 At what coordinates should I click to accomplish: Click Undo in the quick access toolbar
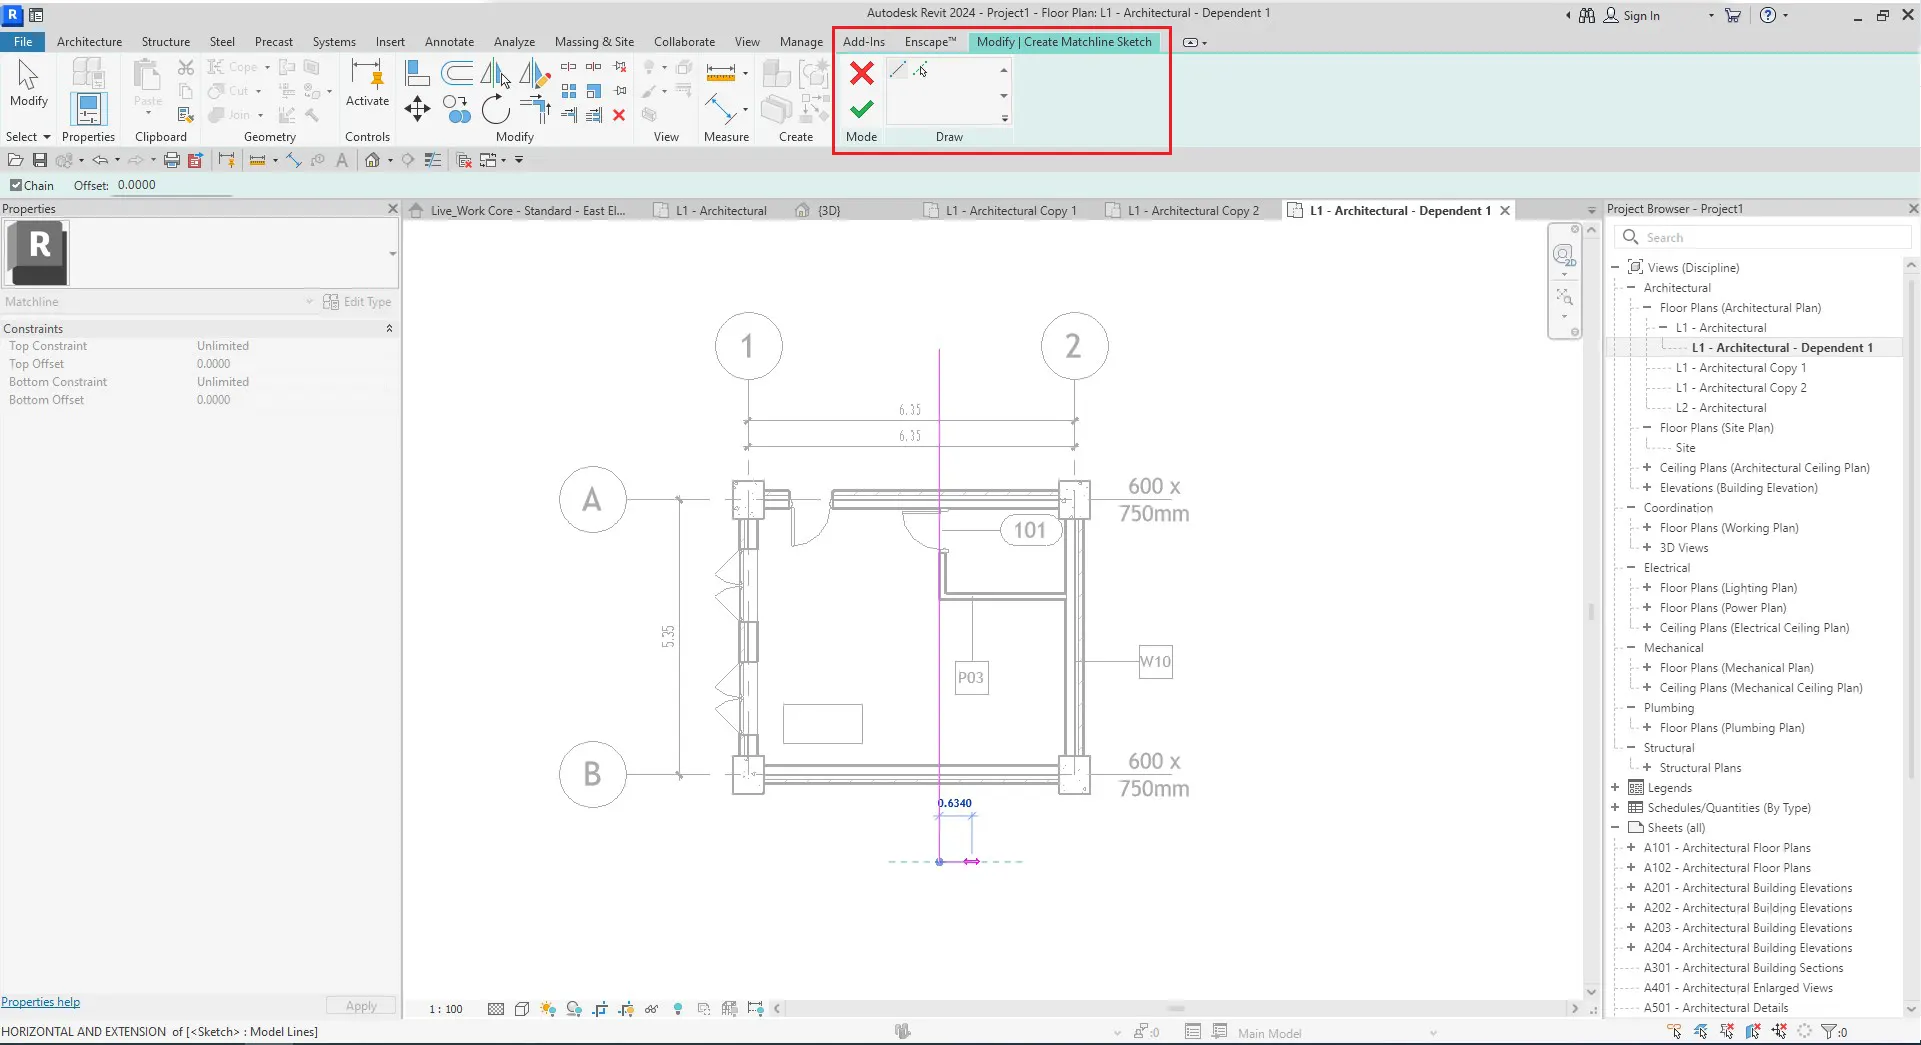tap(100, 160)
